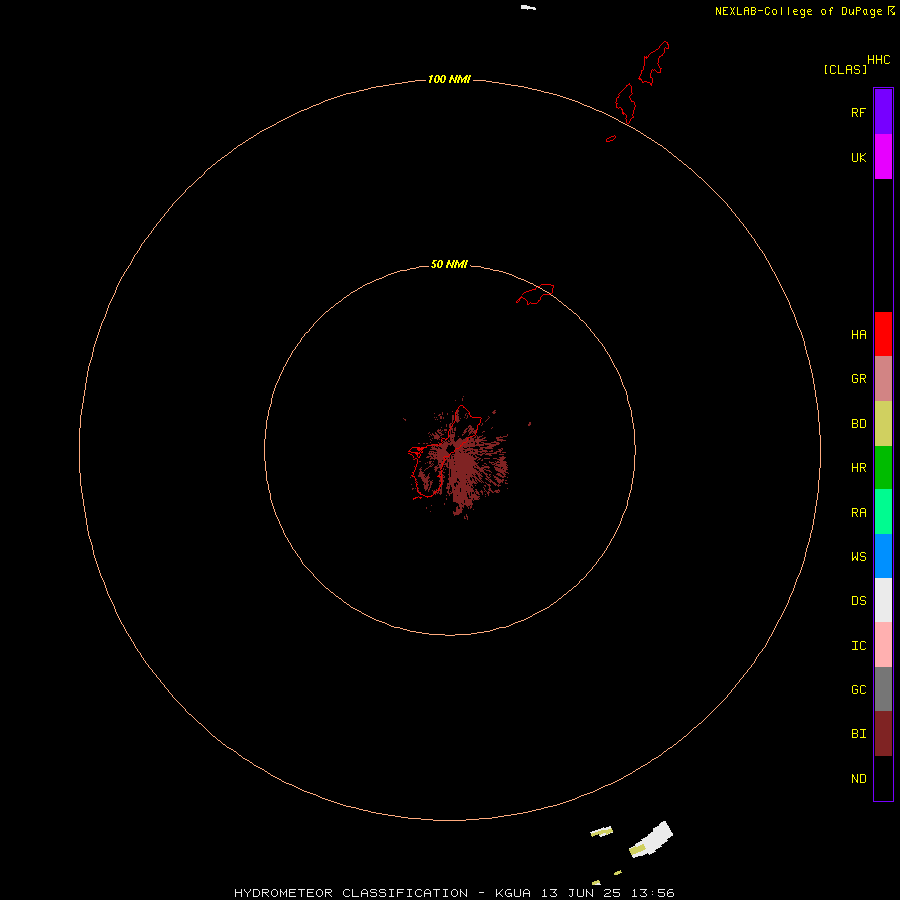The image size is (900, 900).
Task: Click the GR legend label
Action: [x=858, y=379]
